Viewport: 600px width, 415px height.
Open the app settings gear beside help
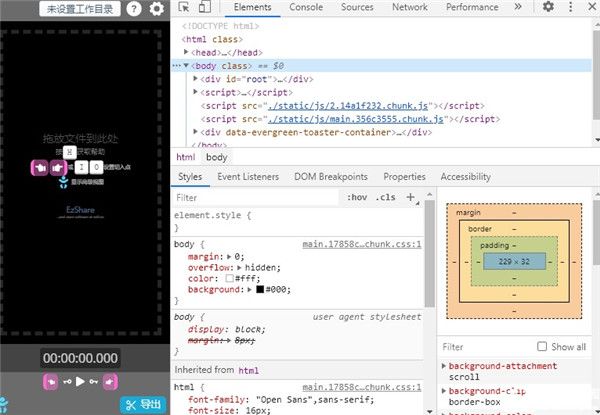coord(157,8)
